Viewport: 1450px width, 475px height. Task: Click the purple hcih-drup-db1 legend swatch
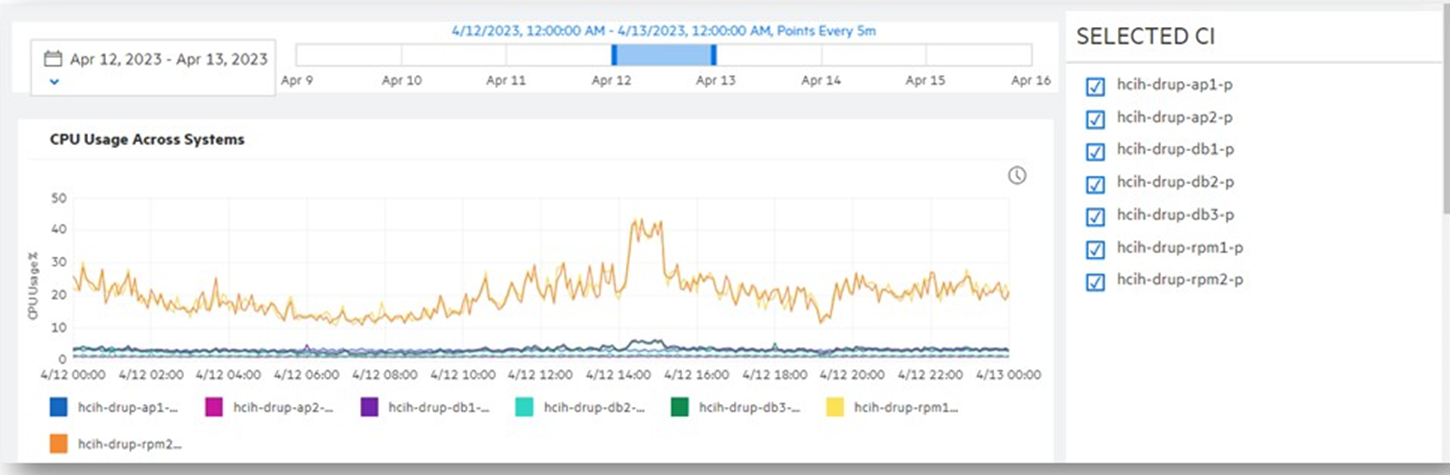[369, 407]
